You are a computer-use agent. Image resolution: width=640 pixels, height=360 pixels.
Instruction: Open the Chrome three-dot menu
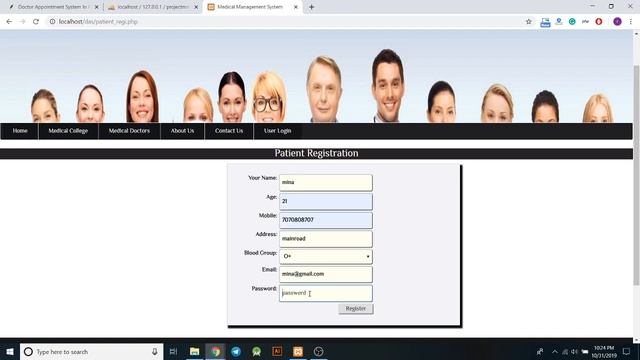click(x=631, y=22)
